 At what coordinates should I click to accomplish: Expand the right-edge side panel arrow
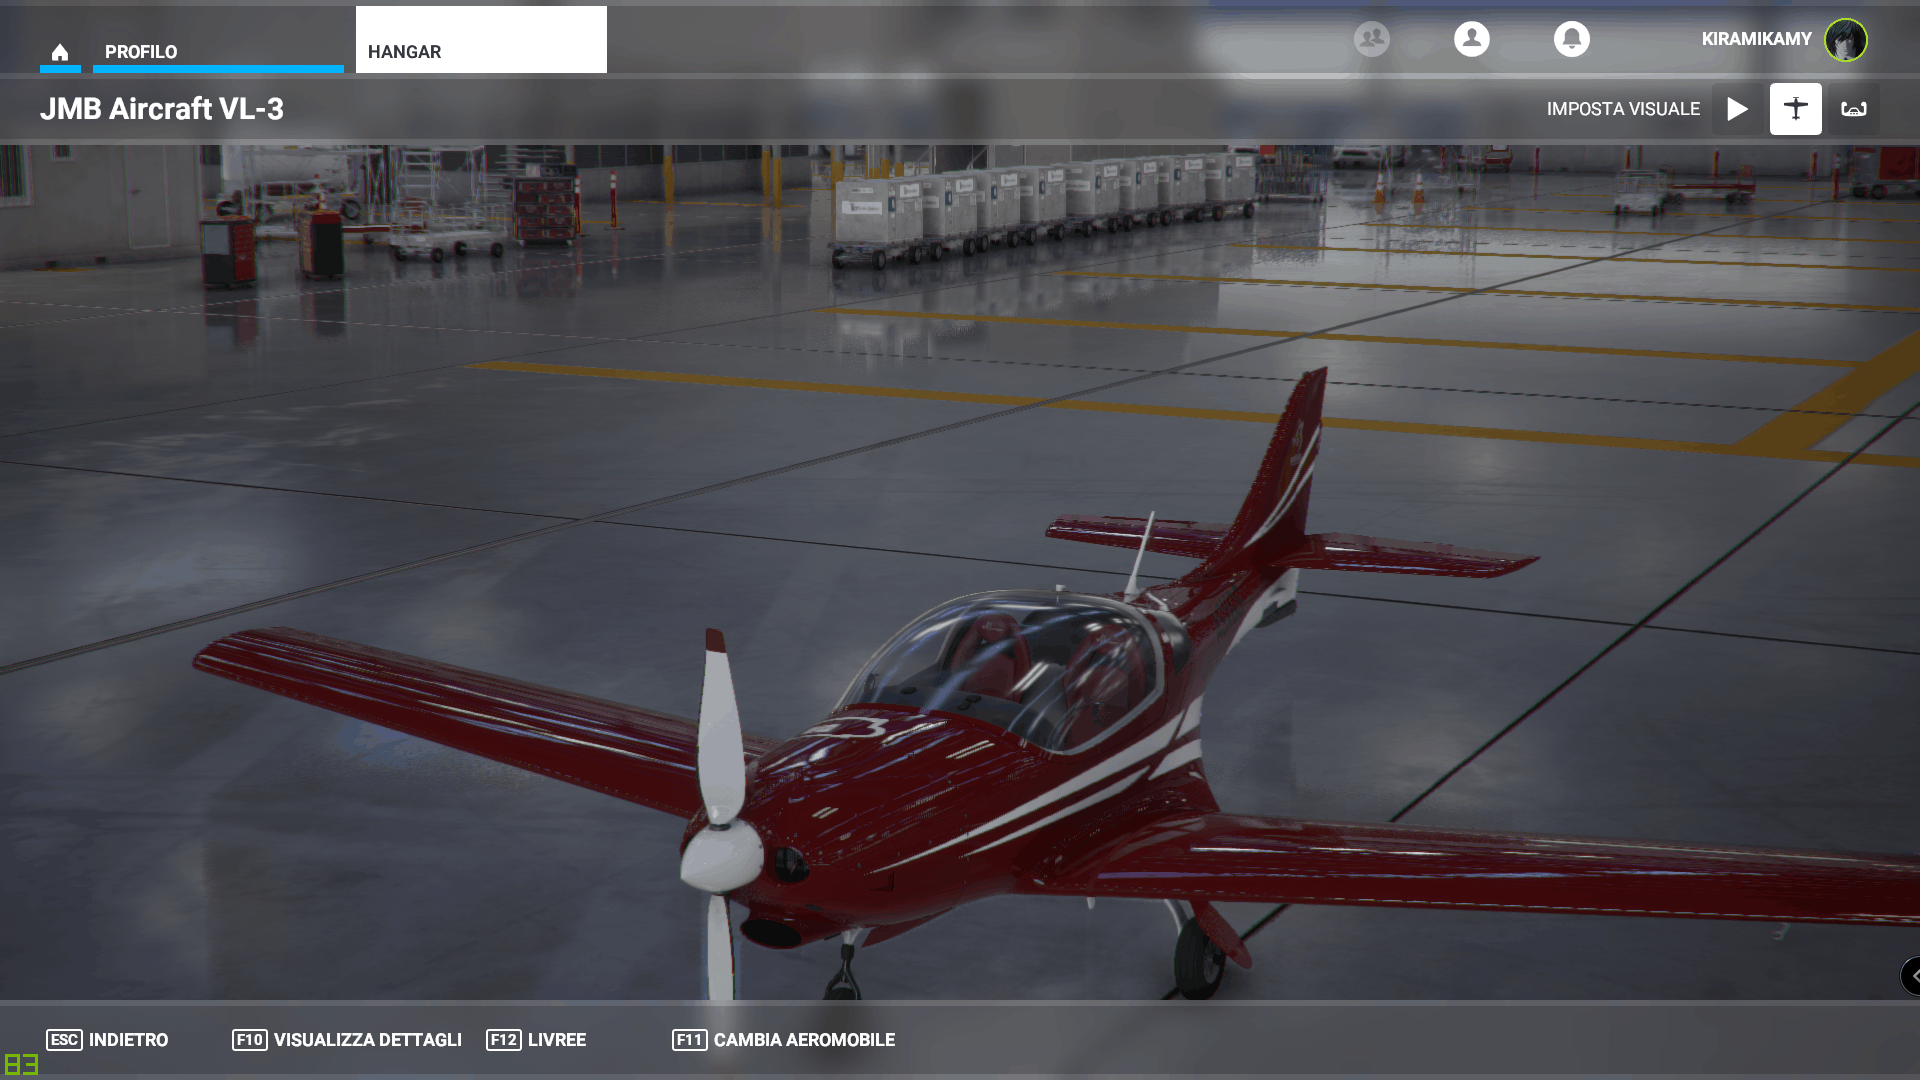coord(1911,975)
